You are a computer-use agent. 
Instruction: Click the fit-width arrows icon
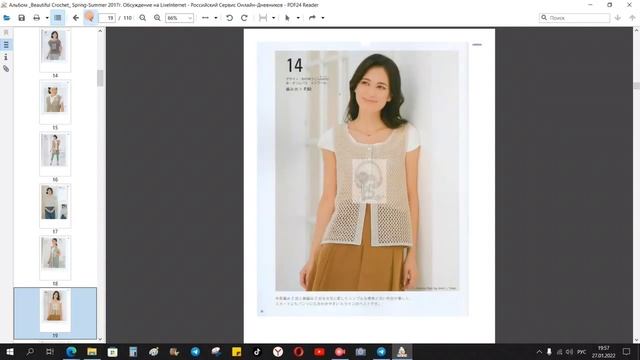pyautogui.click(x=205, y=18)
